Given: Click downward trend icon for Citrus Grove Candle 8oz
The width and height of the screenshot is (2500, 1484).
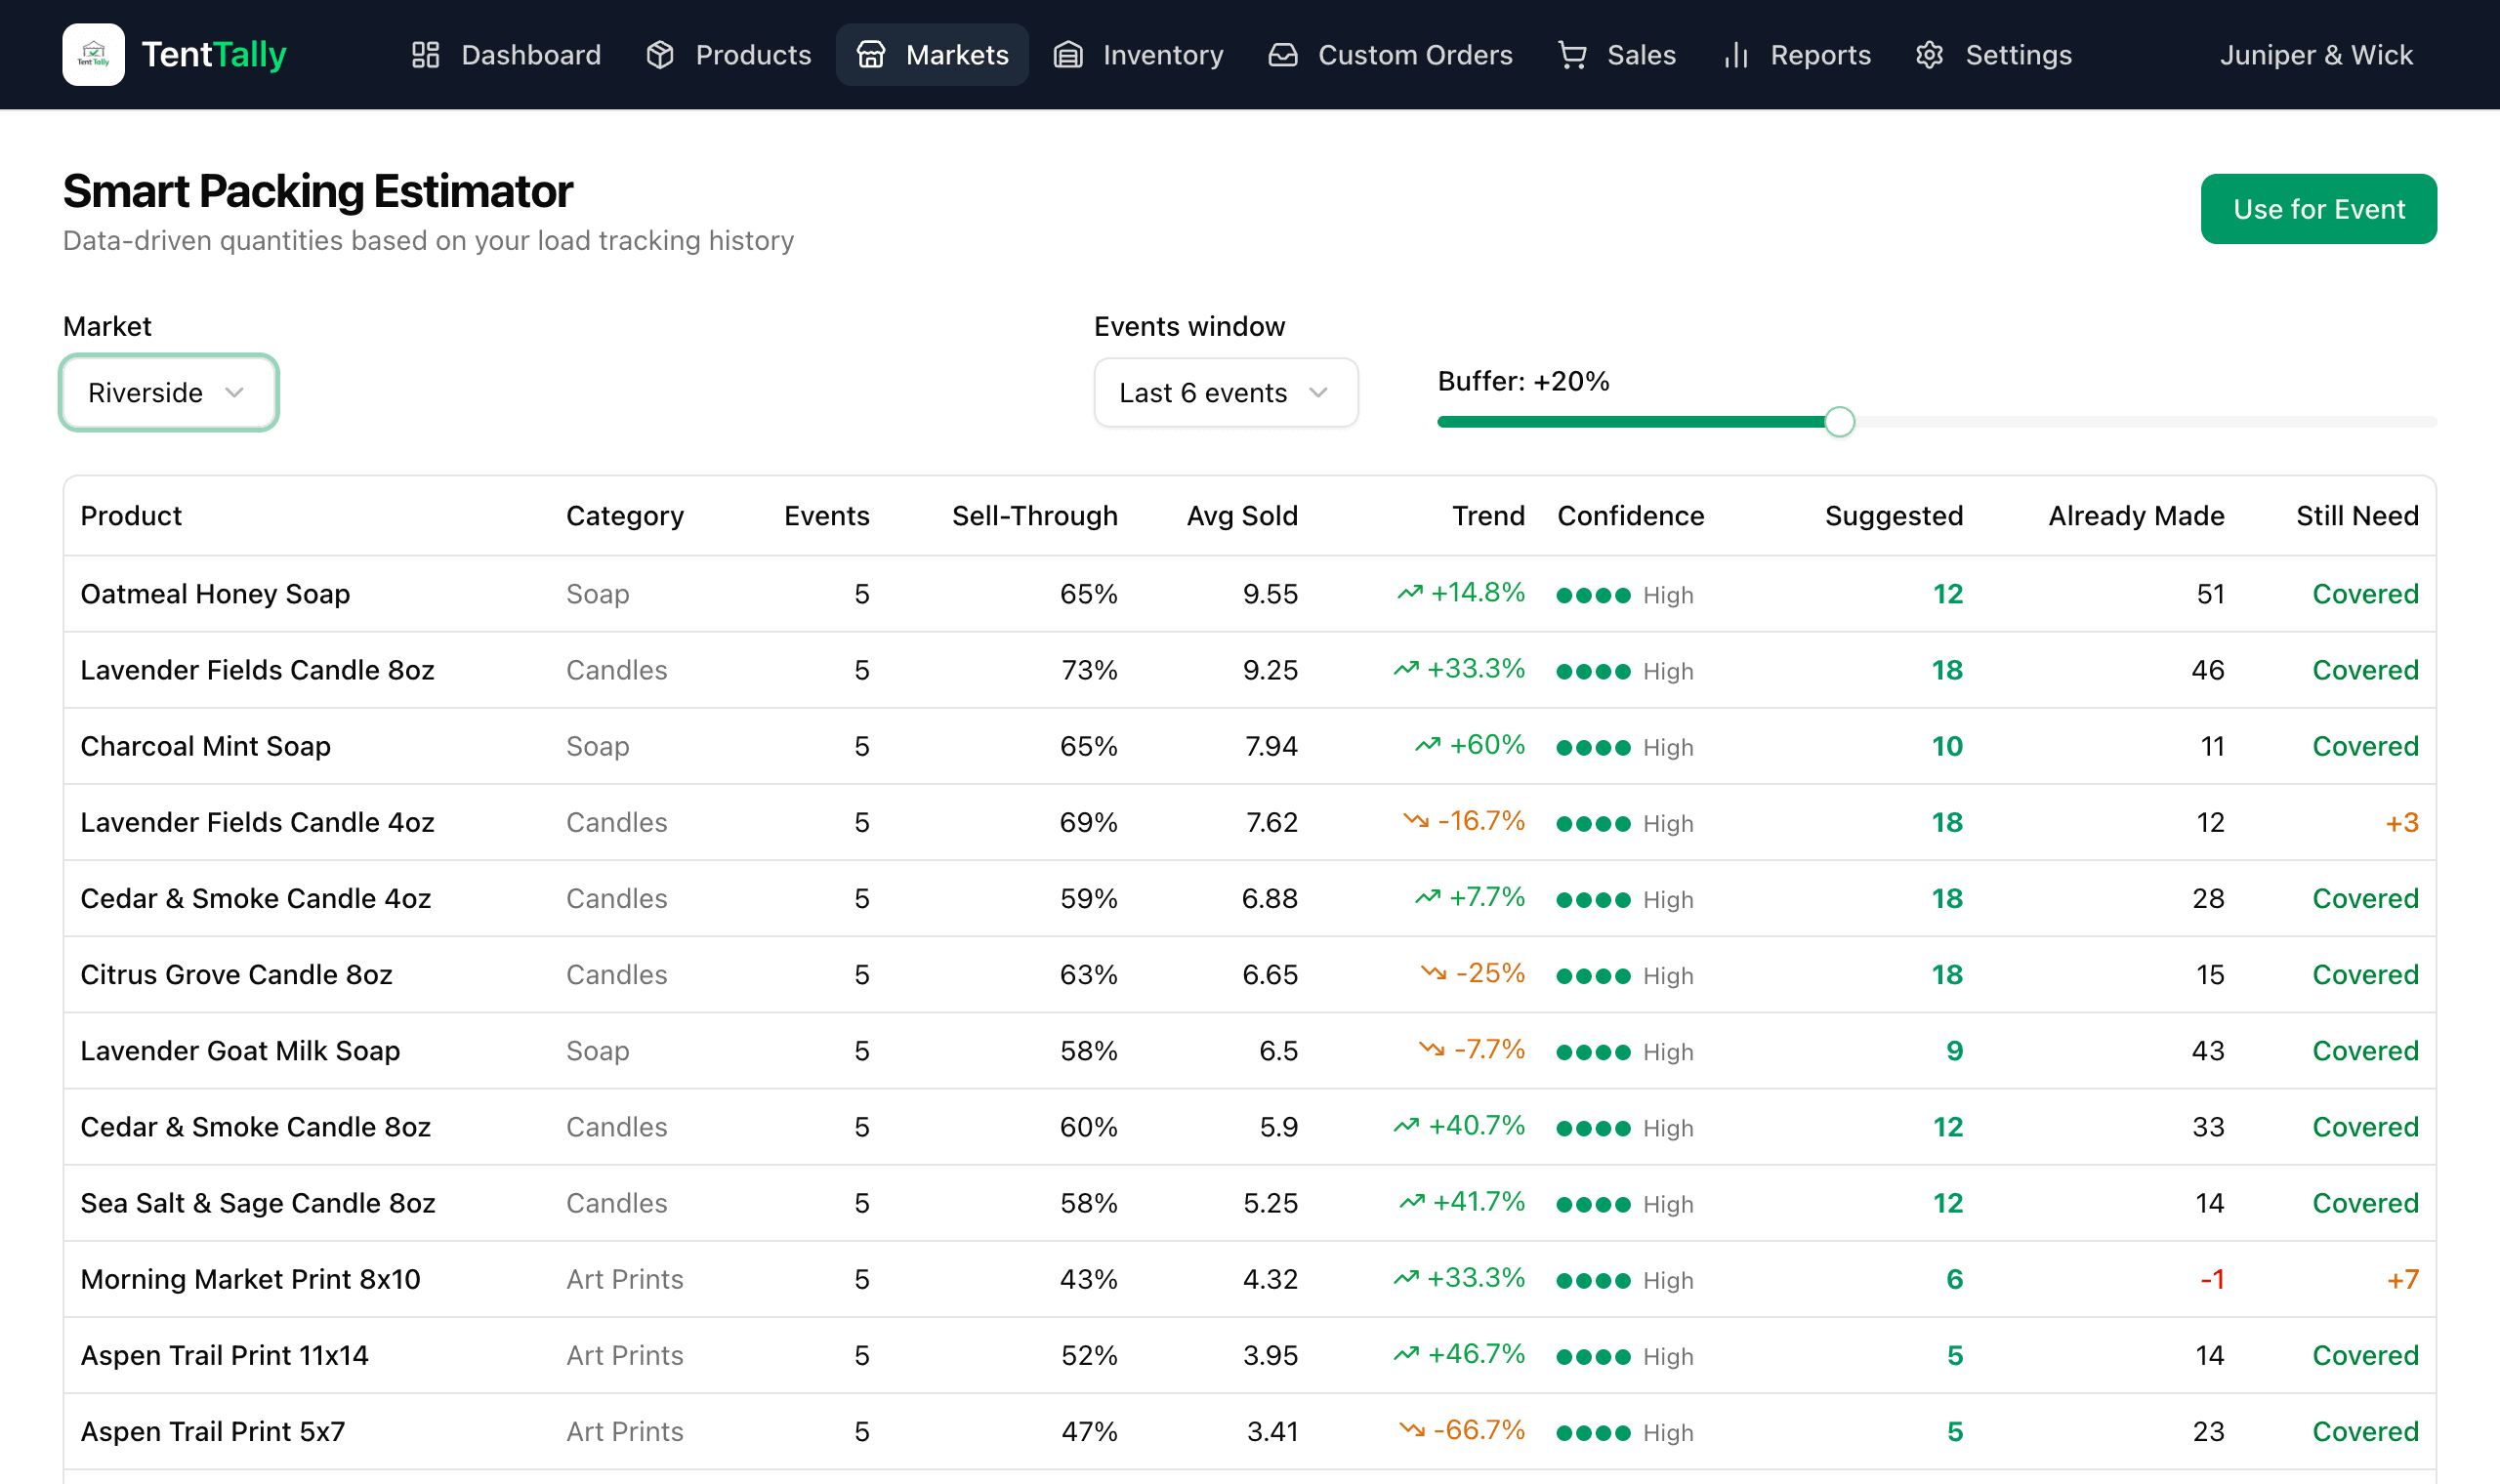Looking at the screenshot, I should tap(1434, 972).
